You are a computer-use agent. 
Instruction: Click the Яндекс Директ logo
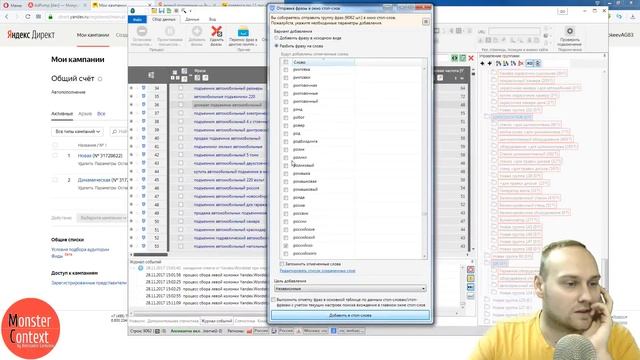coord(31,35)
